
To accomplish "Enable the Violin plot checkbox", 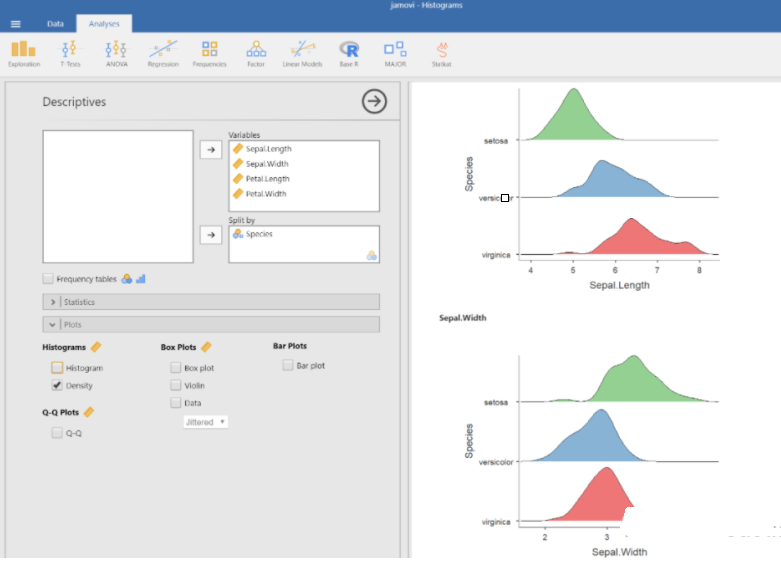I will pyautogui.click(x=176, y=385).
